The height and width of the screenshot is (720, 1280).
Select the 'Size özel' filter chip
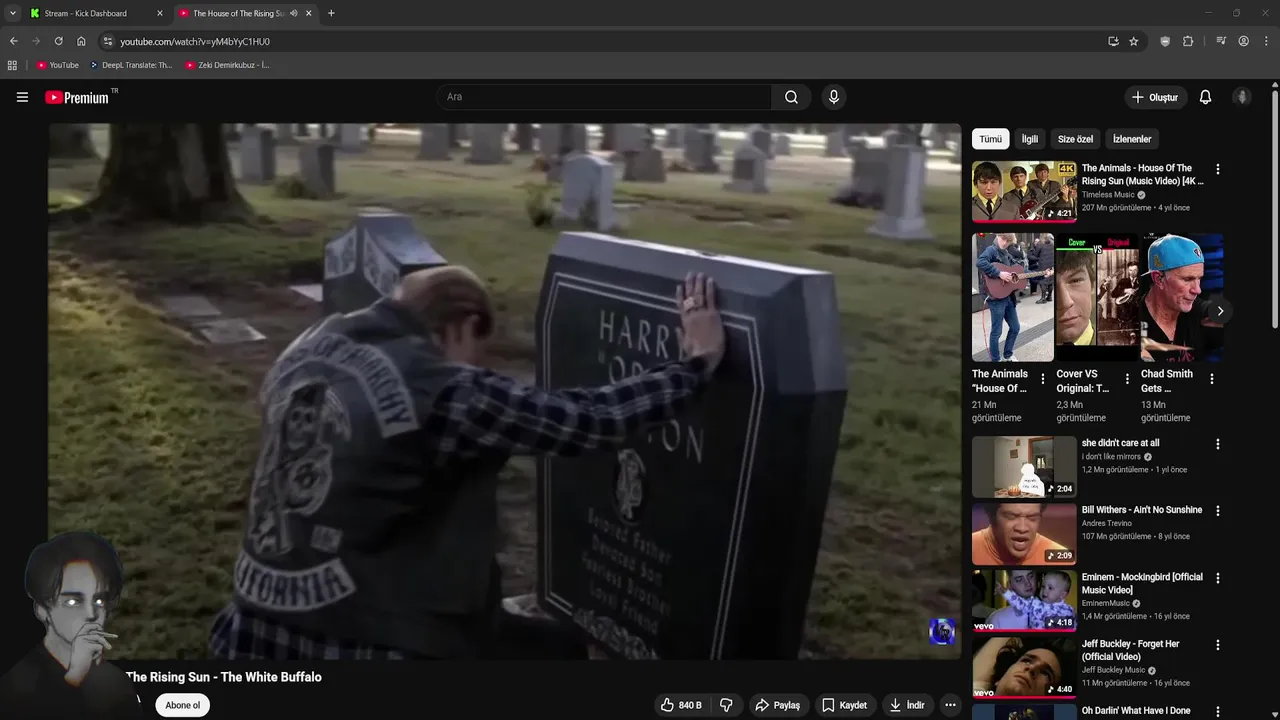(x=1075, y=139)
